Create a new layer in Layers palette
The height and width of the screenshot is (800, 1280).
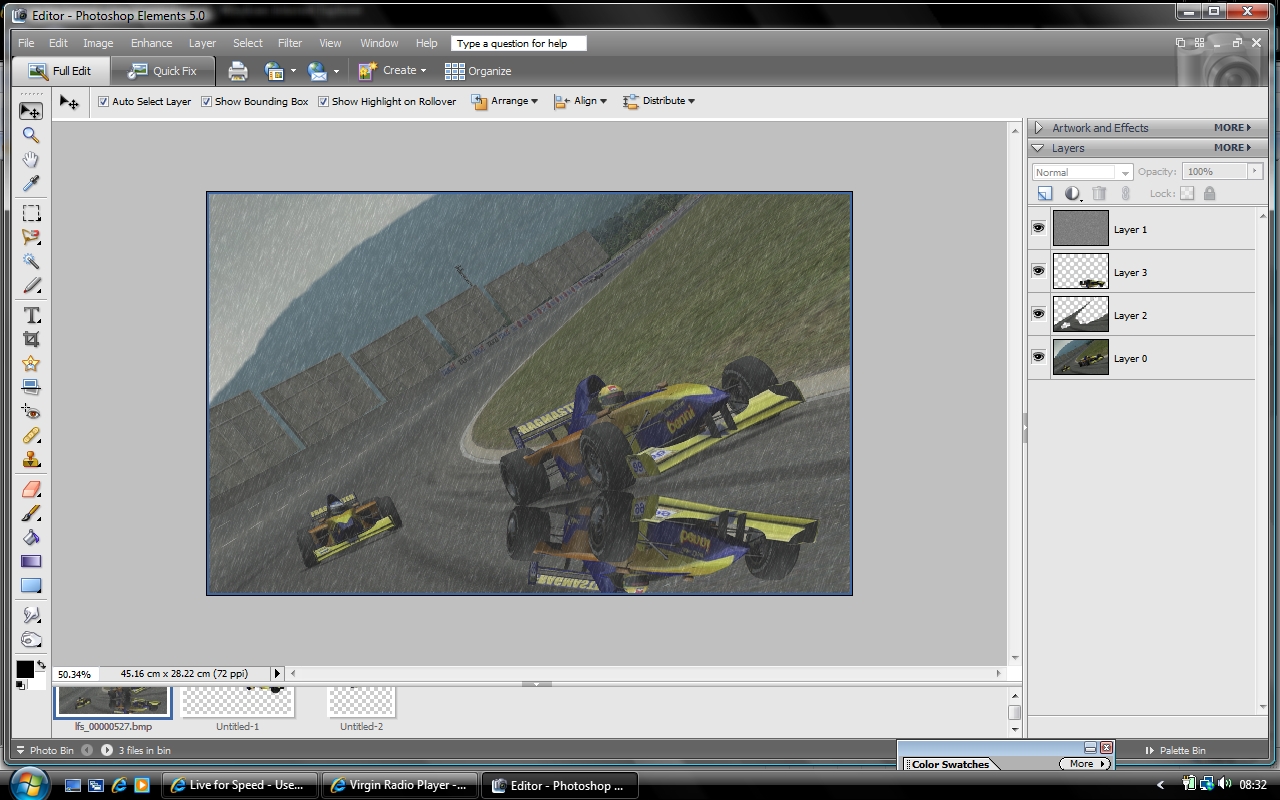1045,194
